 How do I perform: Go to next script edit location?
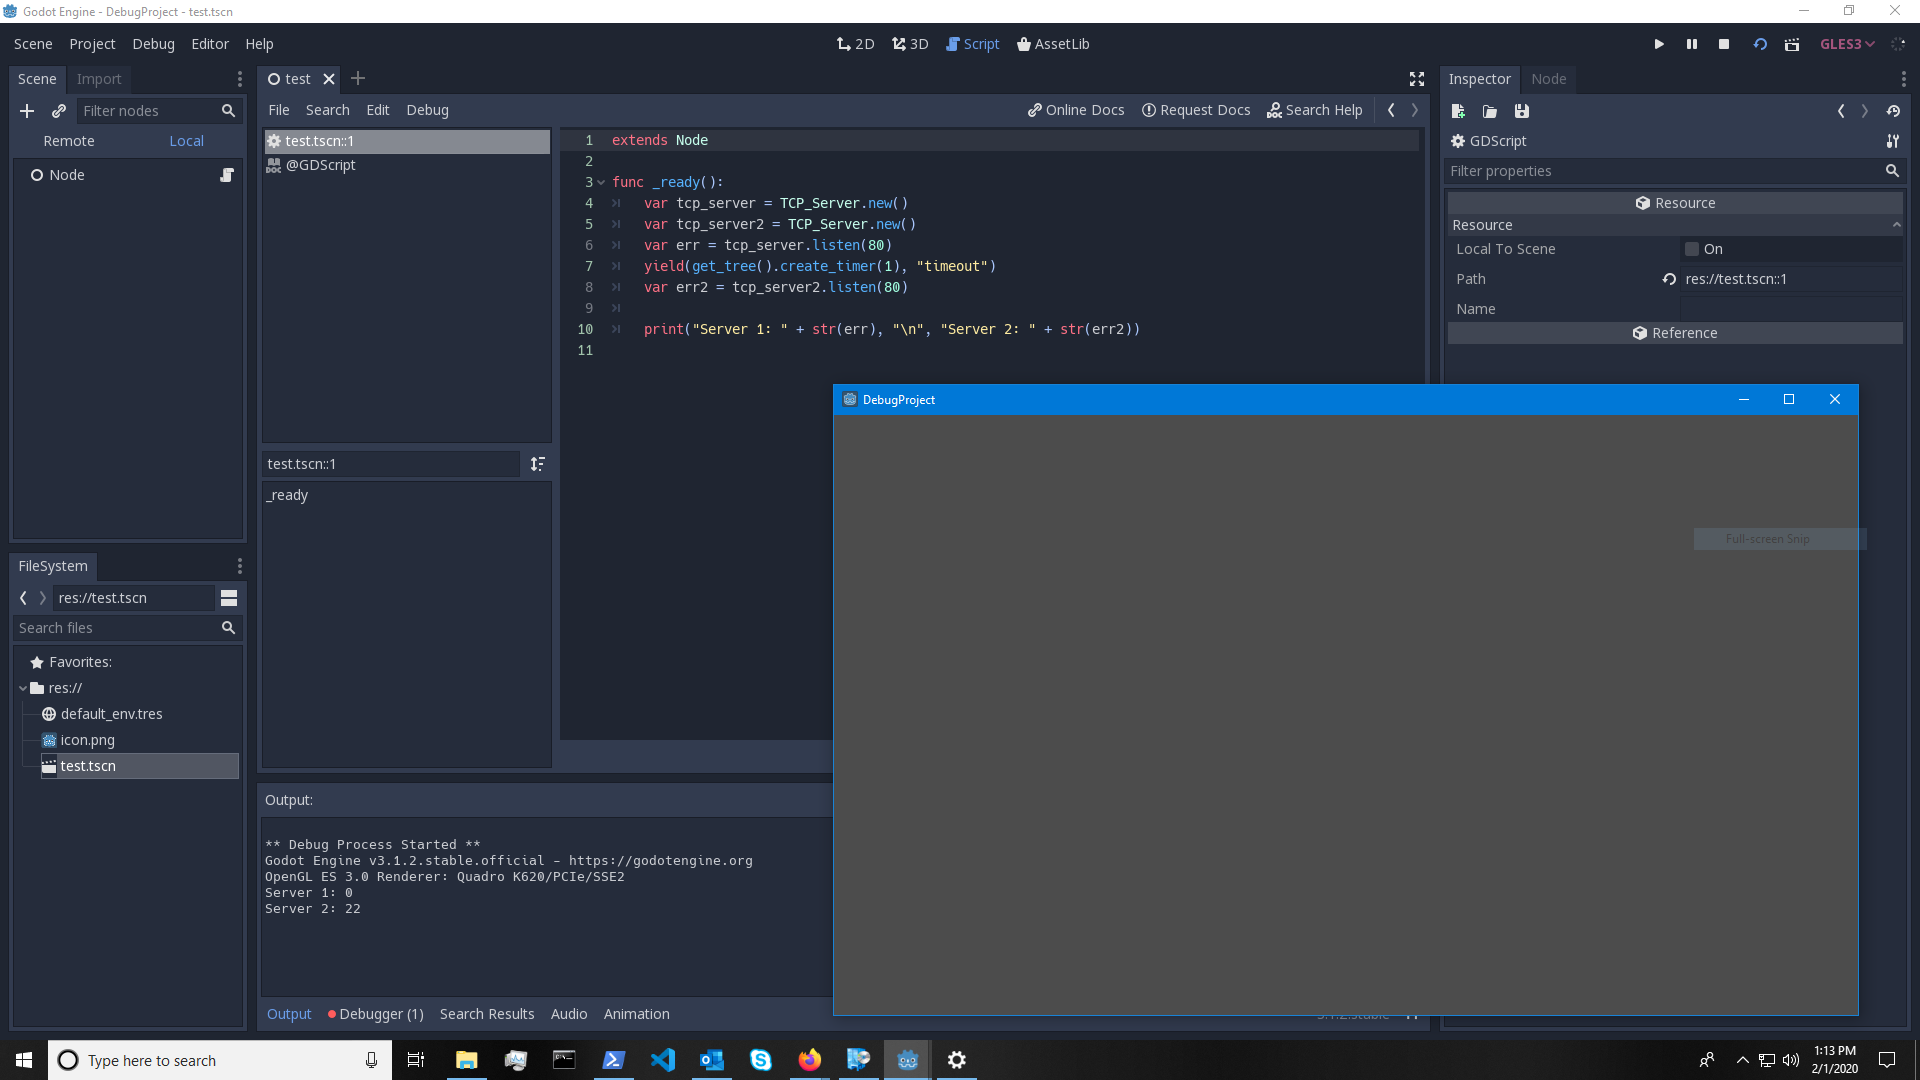click(1415, 110)
